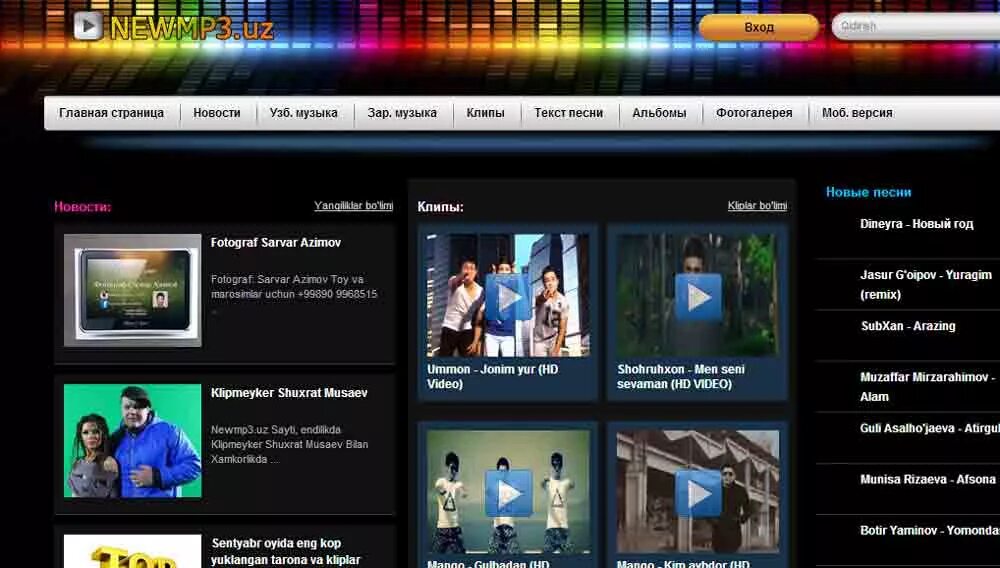Play the Mango - Gulbadan clip
The width and height of the screenshot is (1000, 568).
point(508,493)
